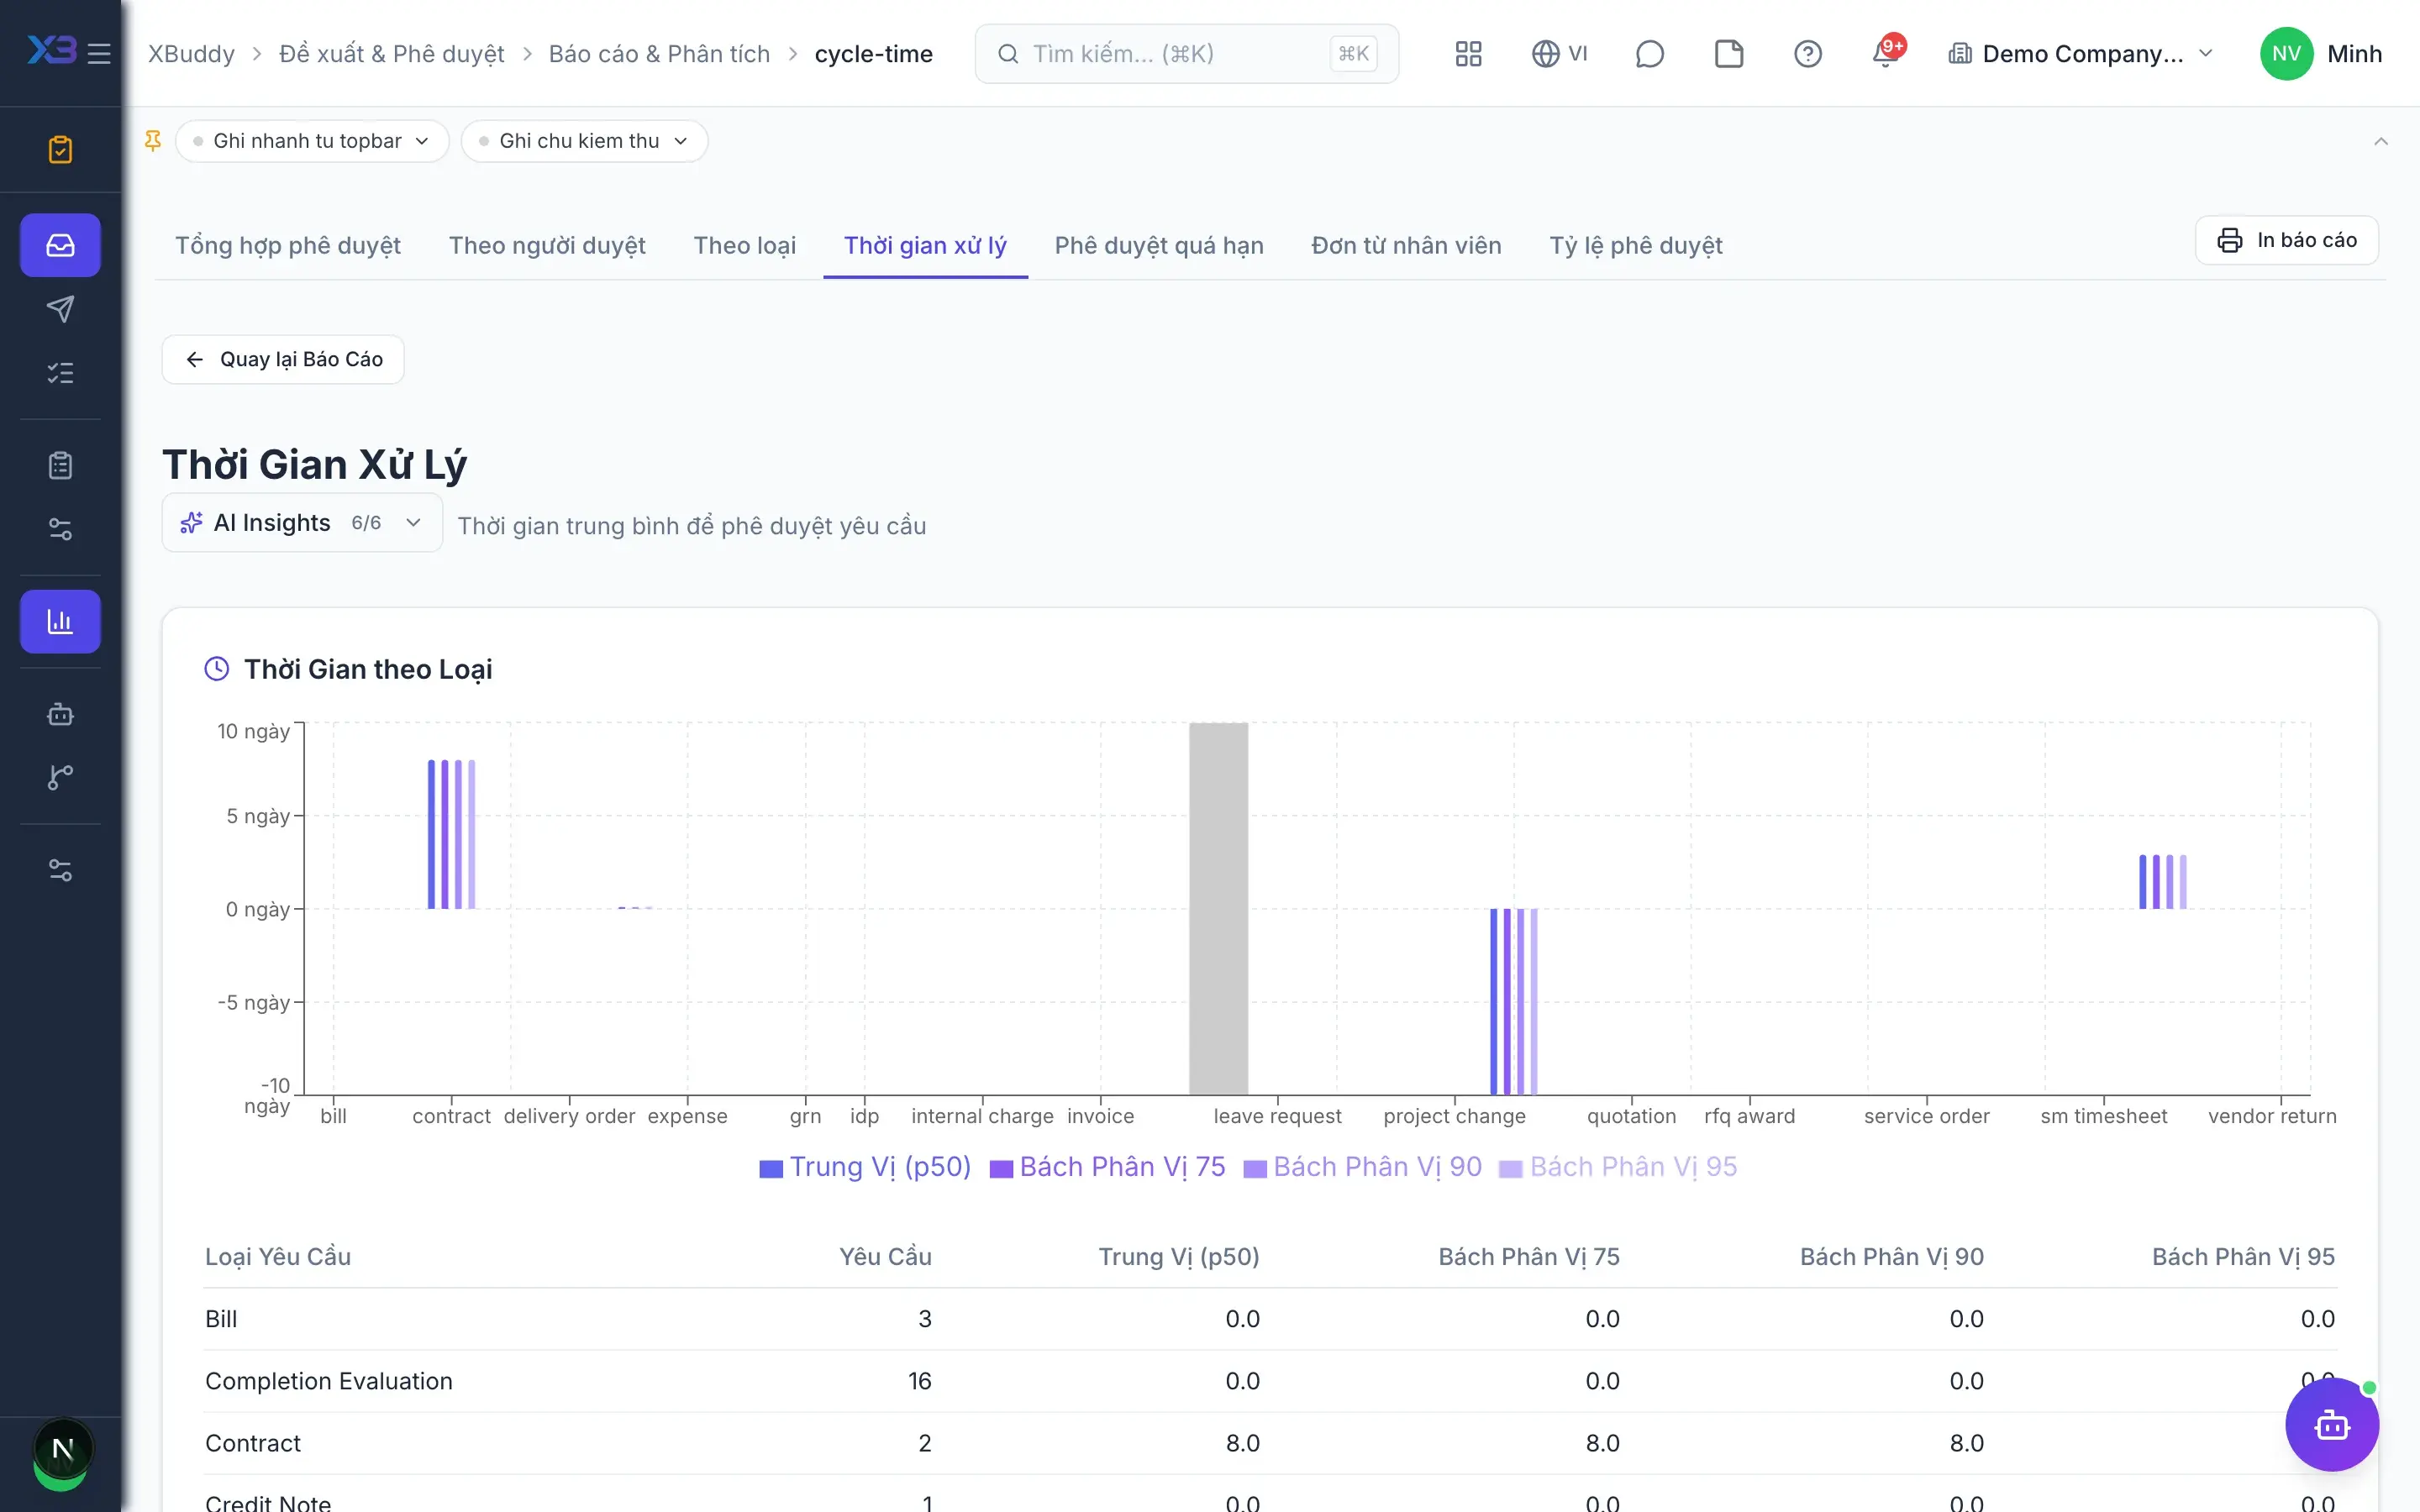Image resolution: width=2420 pixels, height=1512 pixels.
Task: Click the pin icon beside Ghi nhanh tu topbar
Action: pos(153,141)
